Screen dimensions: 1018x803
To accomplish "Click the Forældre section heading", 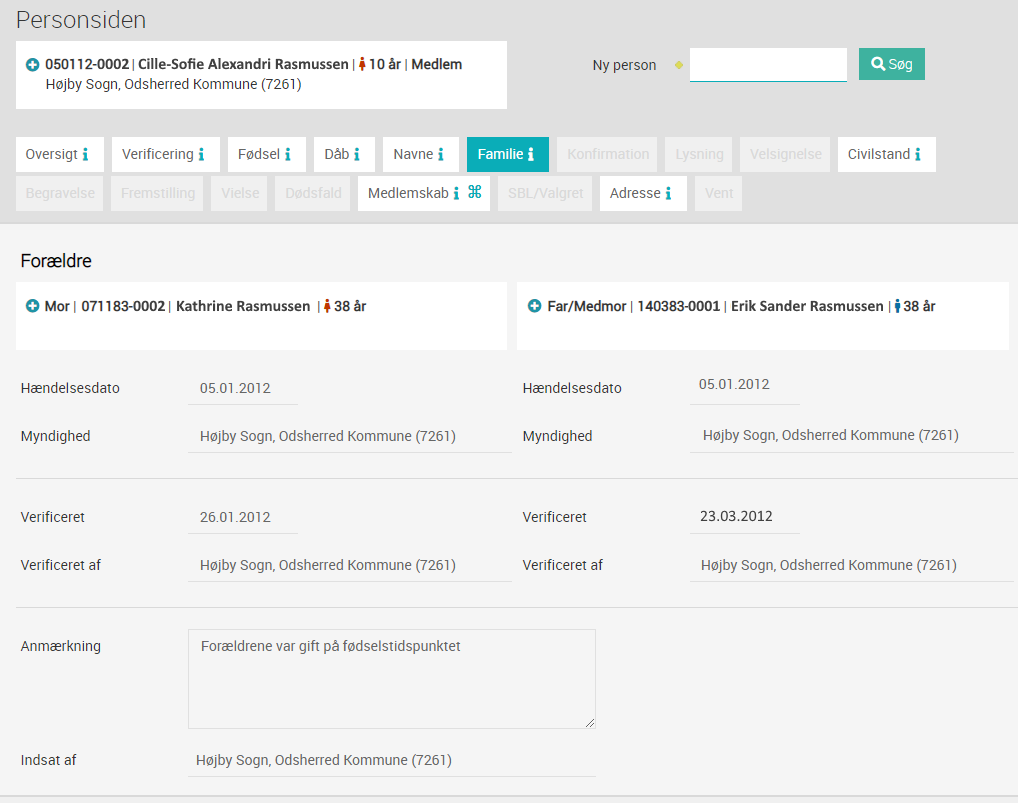I will click(x=56, y=261).
